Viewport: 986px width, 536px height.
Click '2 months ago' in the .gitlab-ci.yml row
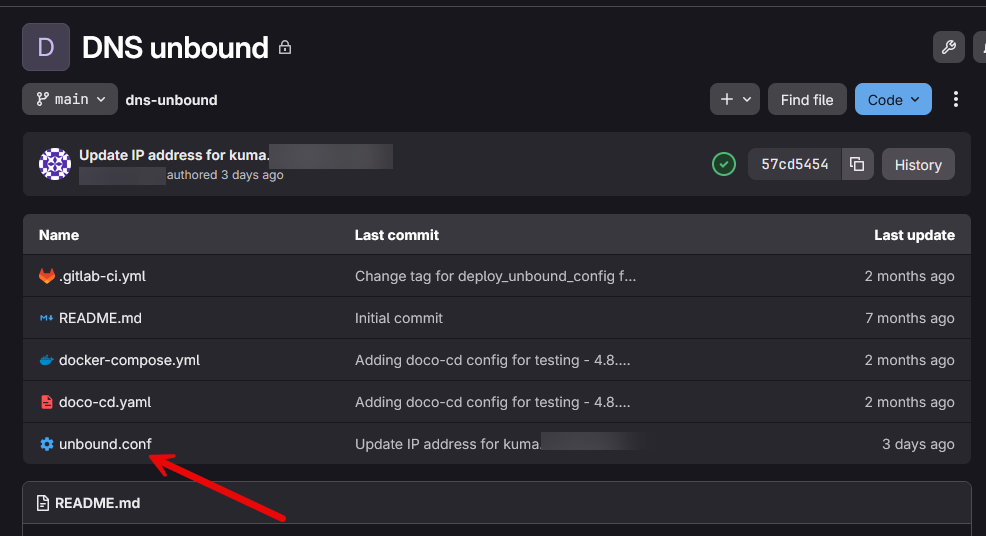909,276
